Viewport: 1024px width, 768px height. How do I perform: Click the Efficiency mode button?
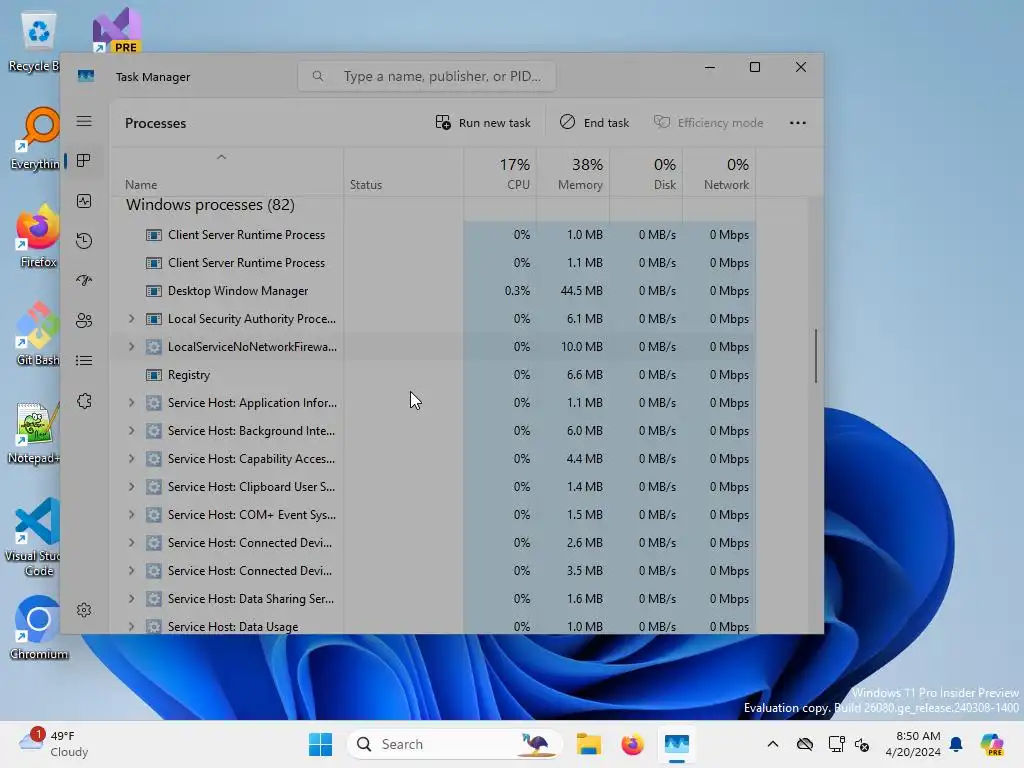pos(709,123)
